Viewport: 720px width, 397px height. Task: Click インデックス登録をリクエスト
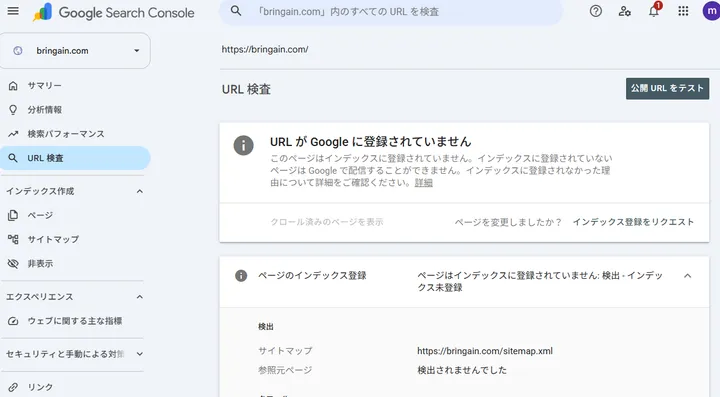point(633,222)
